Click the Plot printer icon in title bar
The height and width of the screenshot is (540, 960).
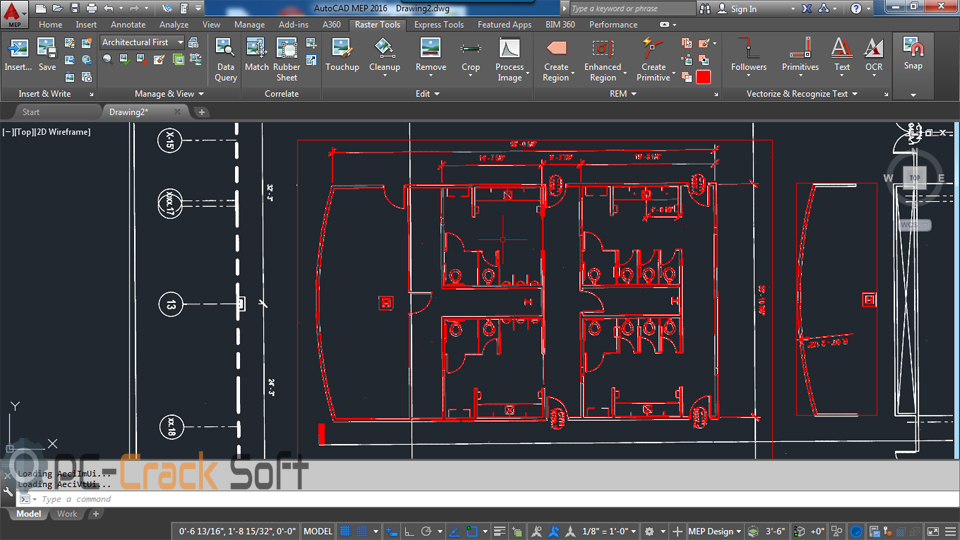[91, 9]
